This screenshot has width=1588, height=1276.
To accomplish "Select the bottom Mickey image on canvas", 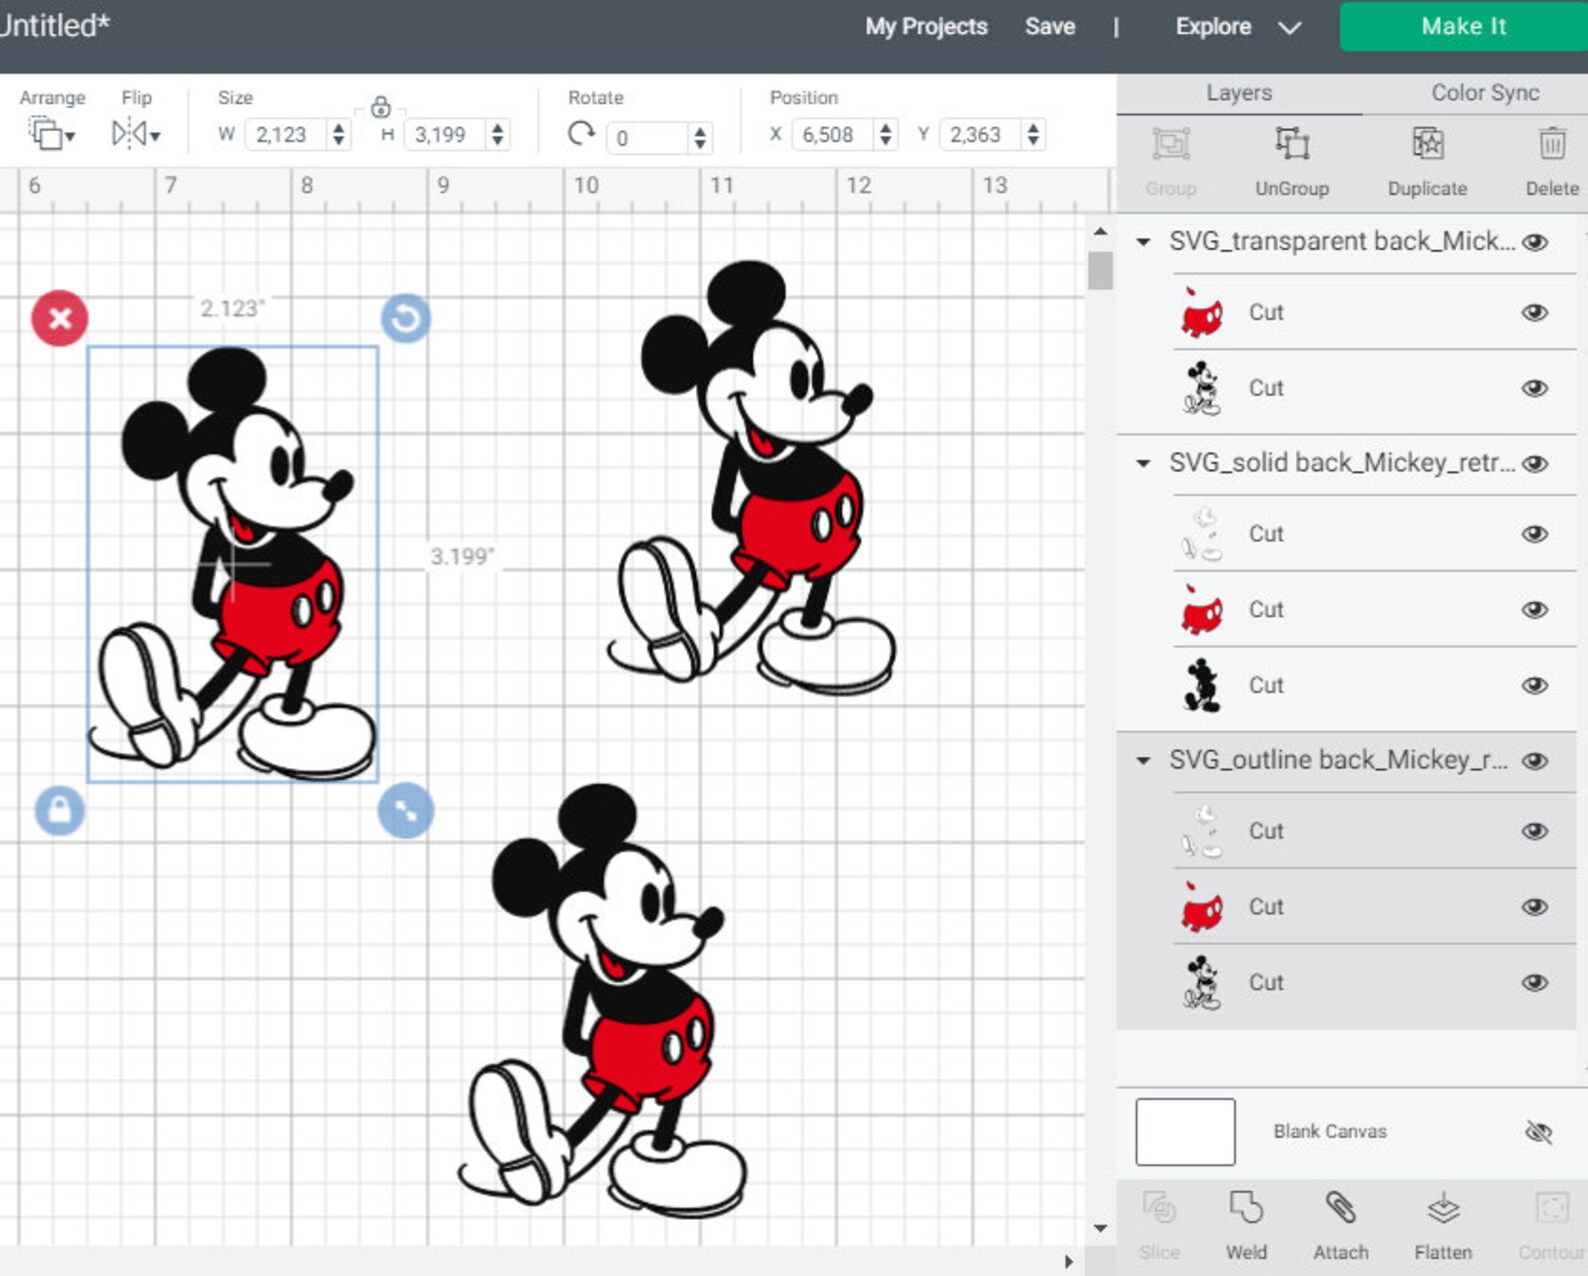I will 602,1000.
